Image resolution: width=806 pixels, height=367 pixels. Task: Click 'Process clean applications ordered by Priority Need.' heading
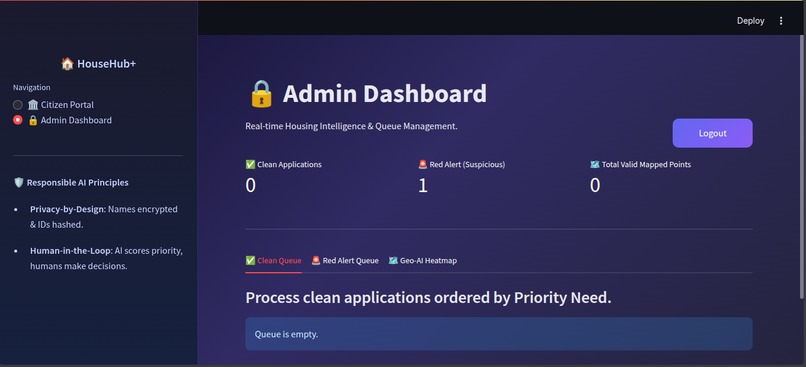click(x=428, y=298)
